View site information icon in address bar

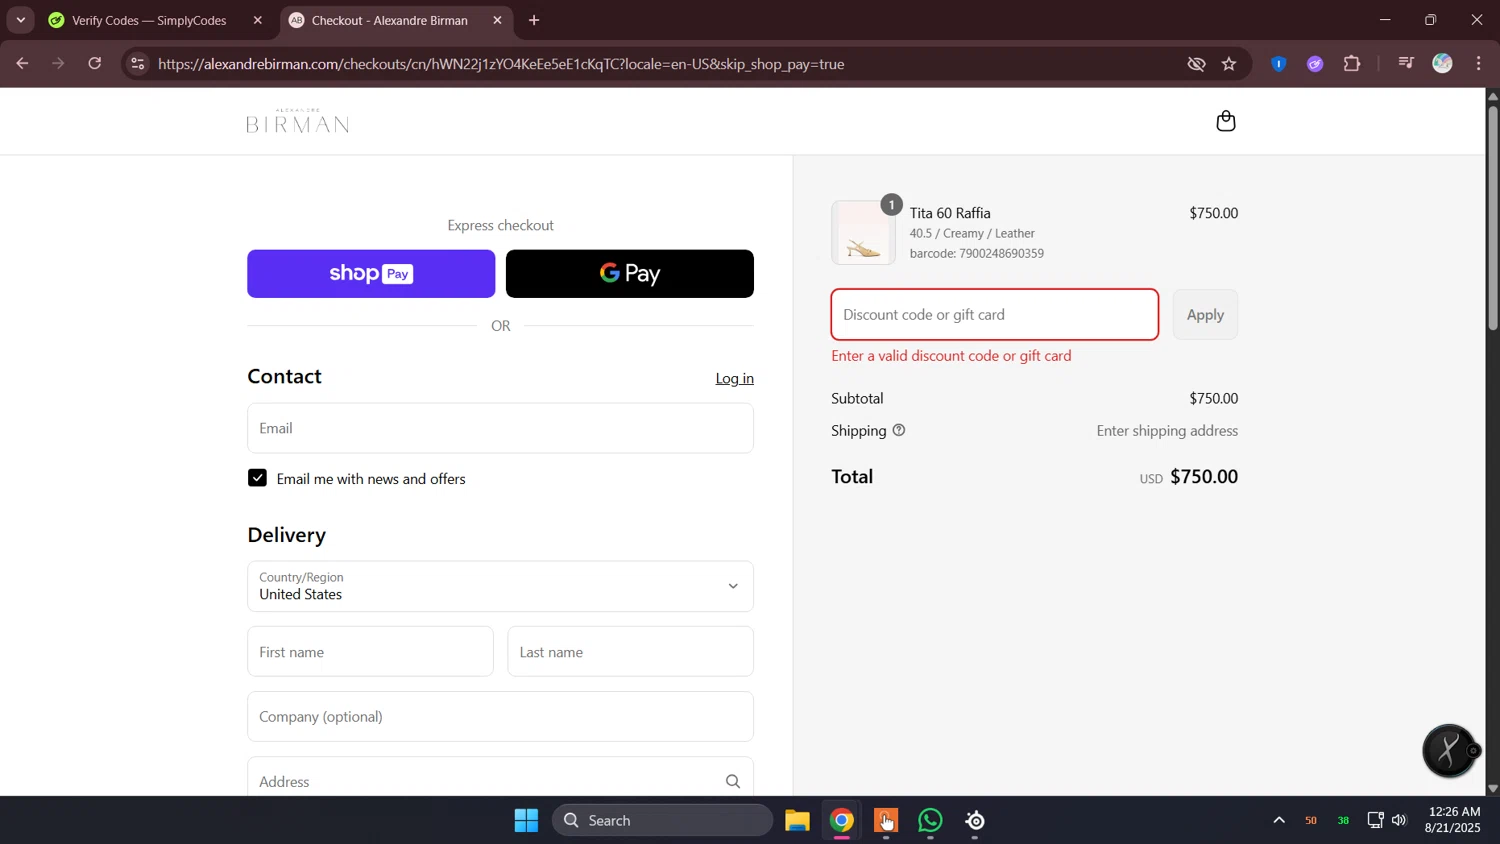point(138,64)
